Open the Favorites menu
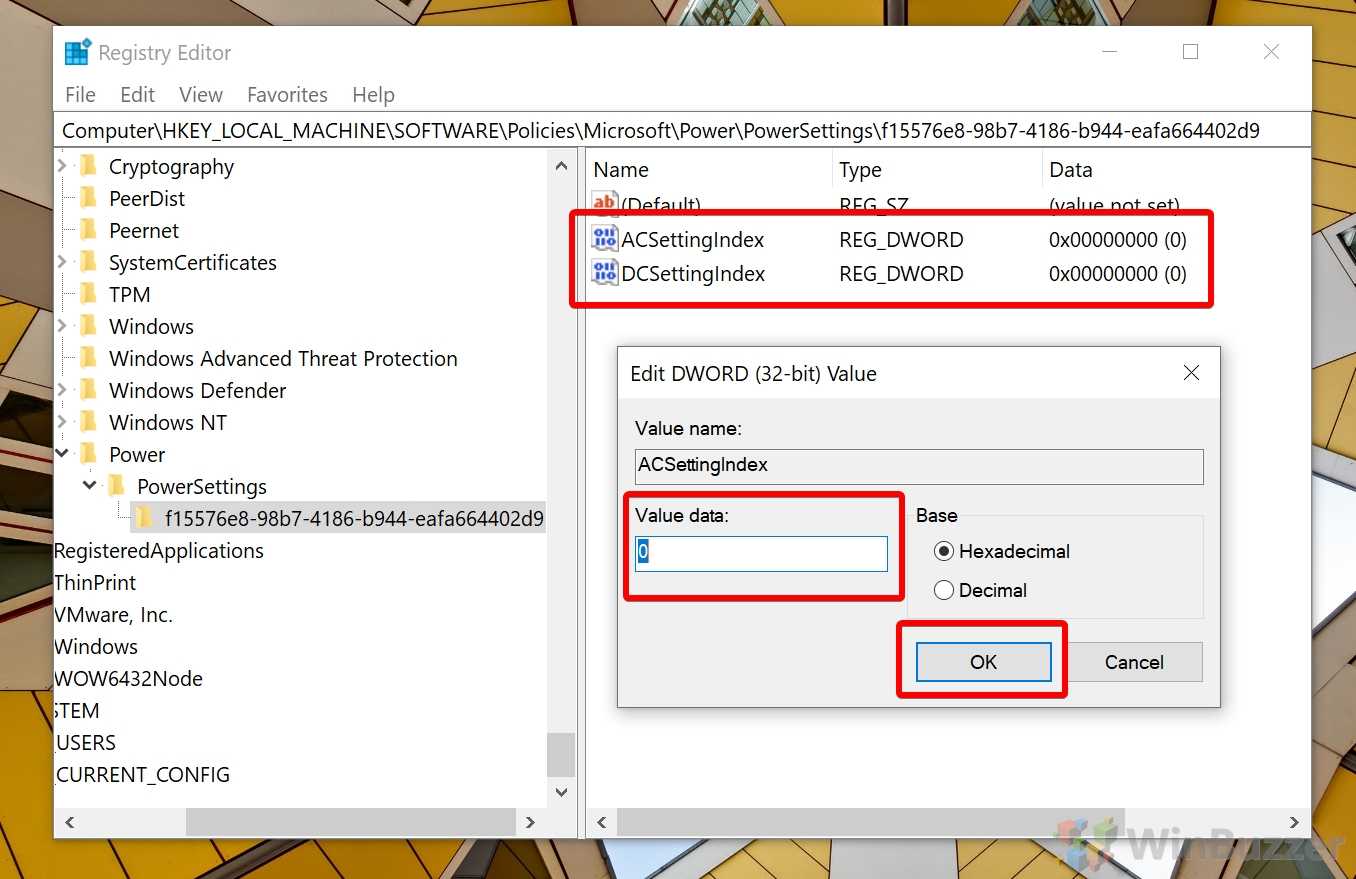The image size is (1356, 879). (287, 94)
